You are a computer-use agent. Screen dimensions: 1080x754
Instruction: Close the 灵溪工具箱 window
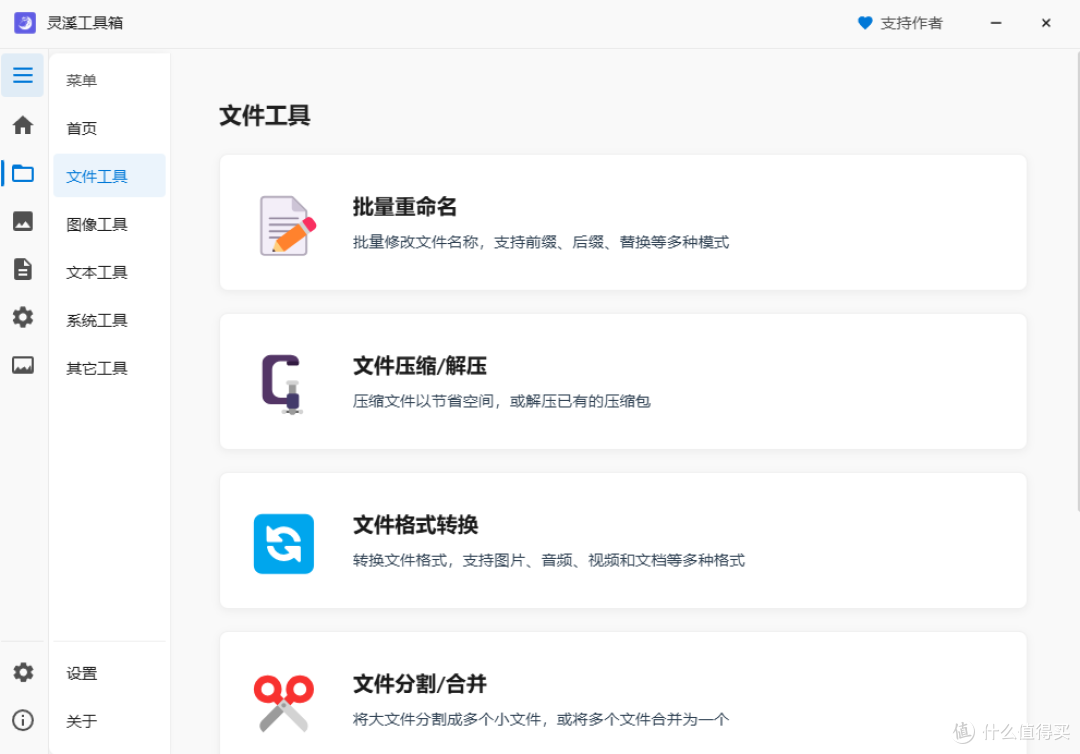[1046, 23]
